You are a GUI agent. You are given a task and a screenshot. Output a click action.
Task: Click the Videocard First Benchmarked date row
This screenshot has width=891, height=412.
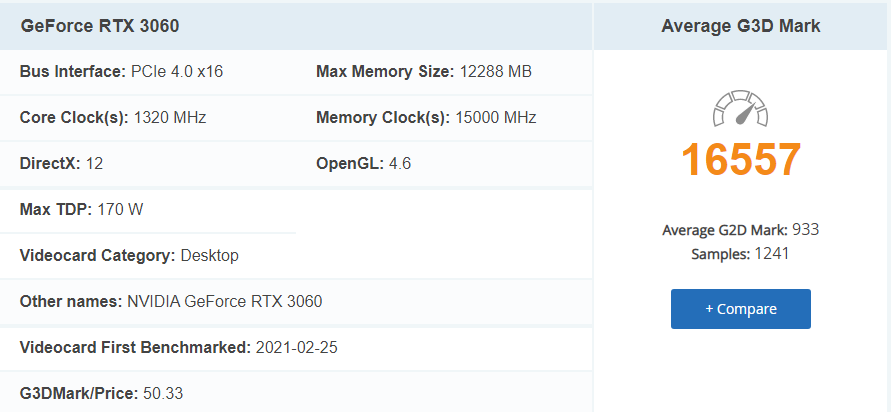(296, 348)
